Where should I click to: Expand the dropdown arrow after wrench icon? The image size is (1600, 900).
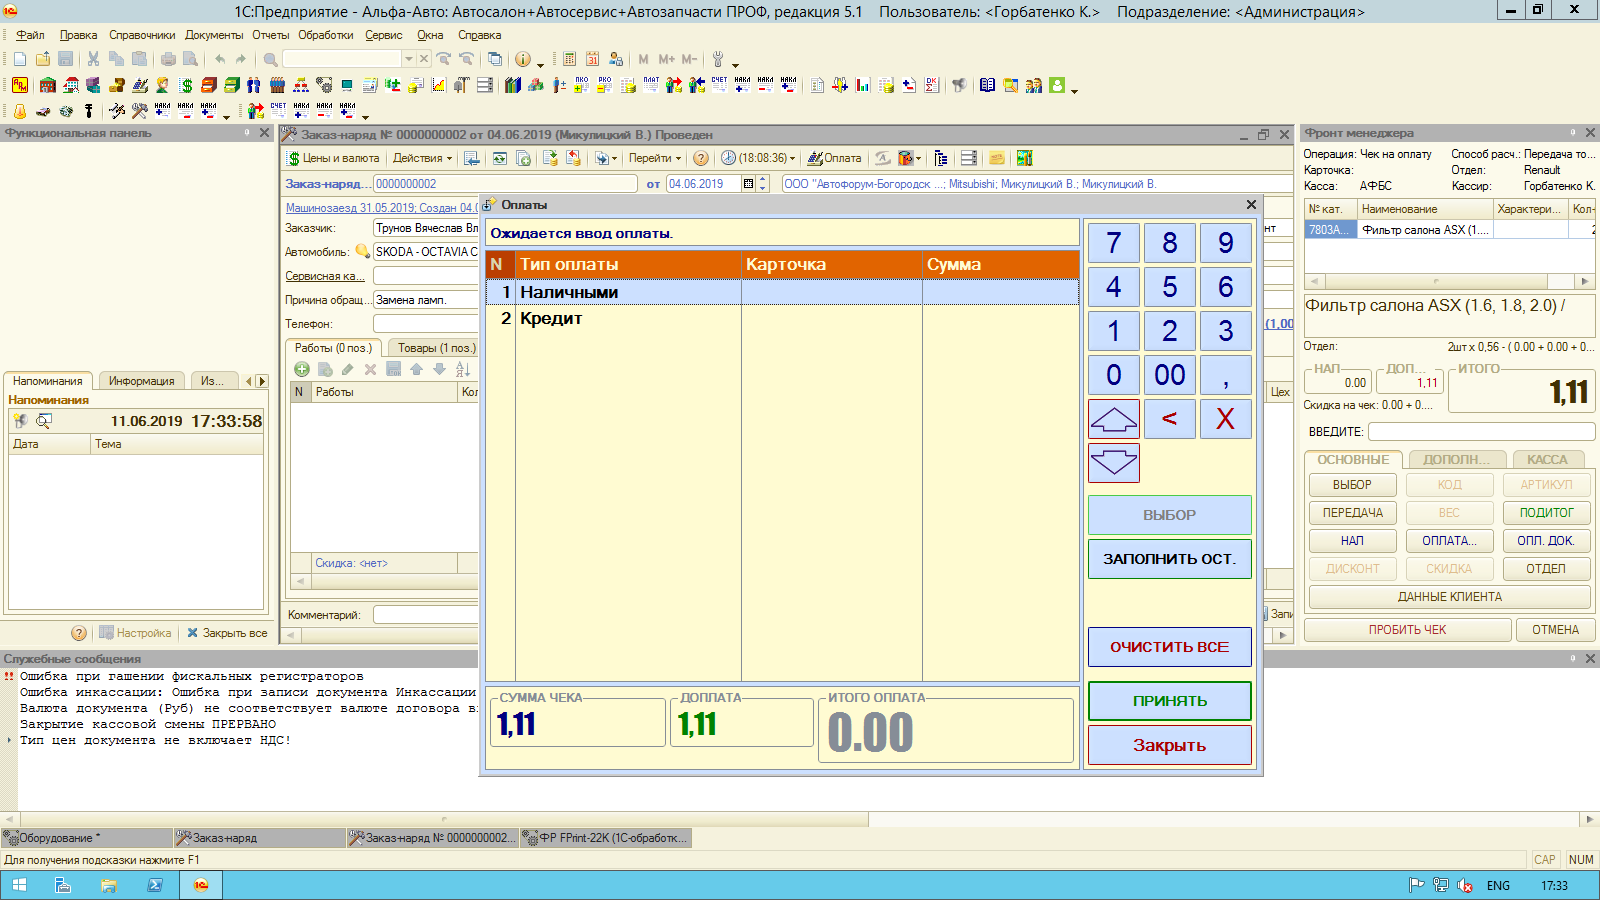point(735,64)
